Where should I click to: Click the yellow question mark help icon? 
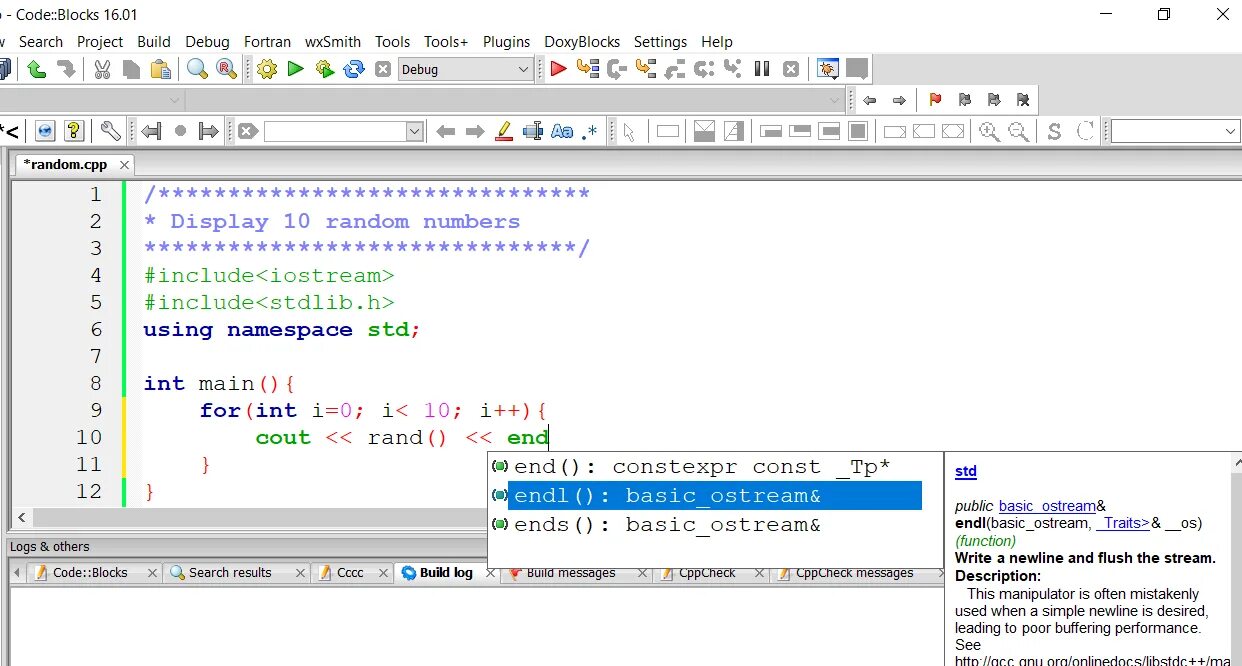[74, 131]
